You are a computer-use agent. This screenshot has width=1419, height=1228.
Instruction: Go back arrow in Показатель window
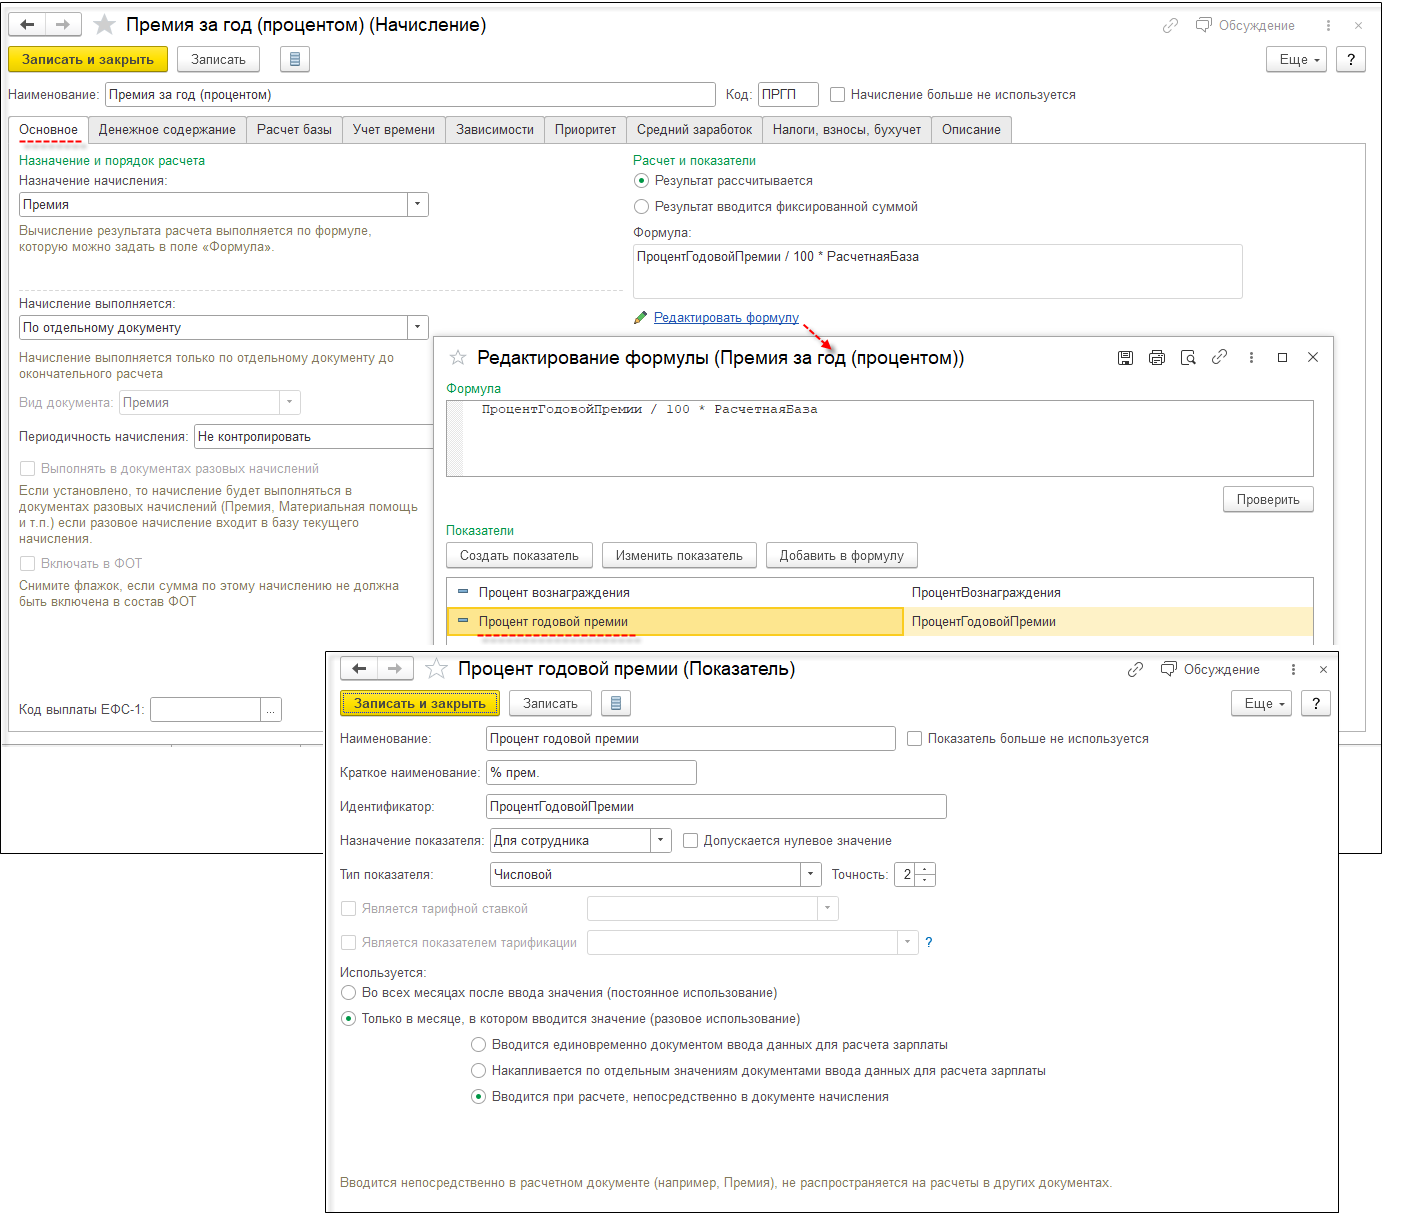pyautogui.click(x=359, y=668)
